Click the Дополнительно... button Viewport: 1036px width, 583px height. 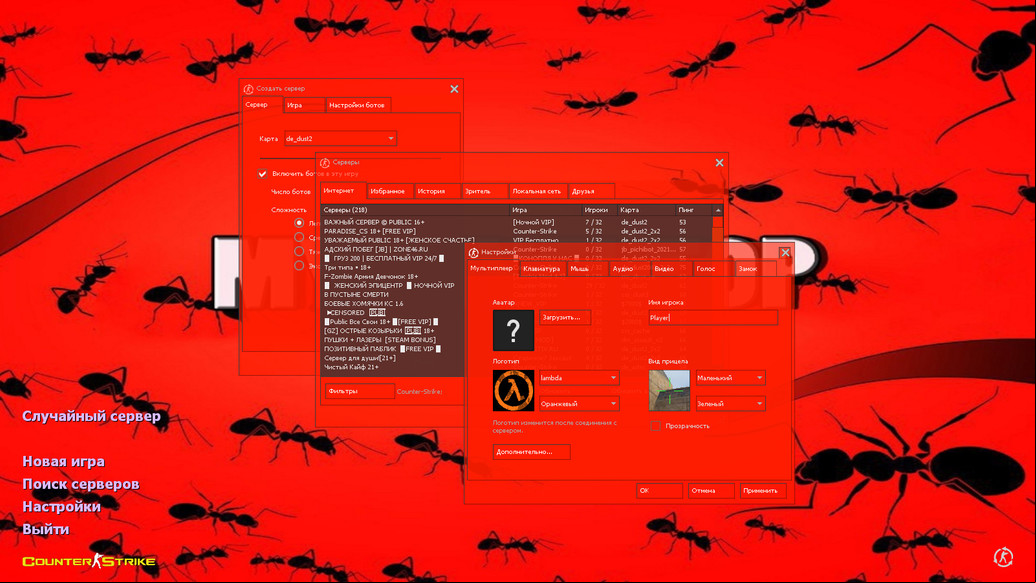point(531,451)
